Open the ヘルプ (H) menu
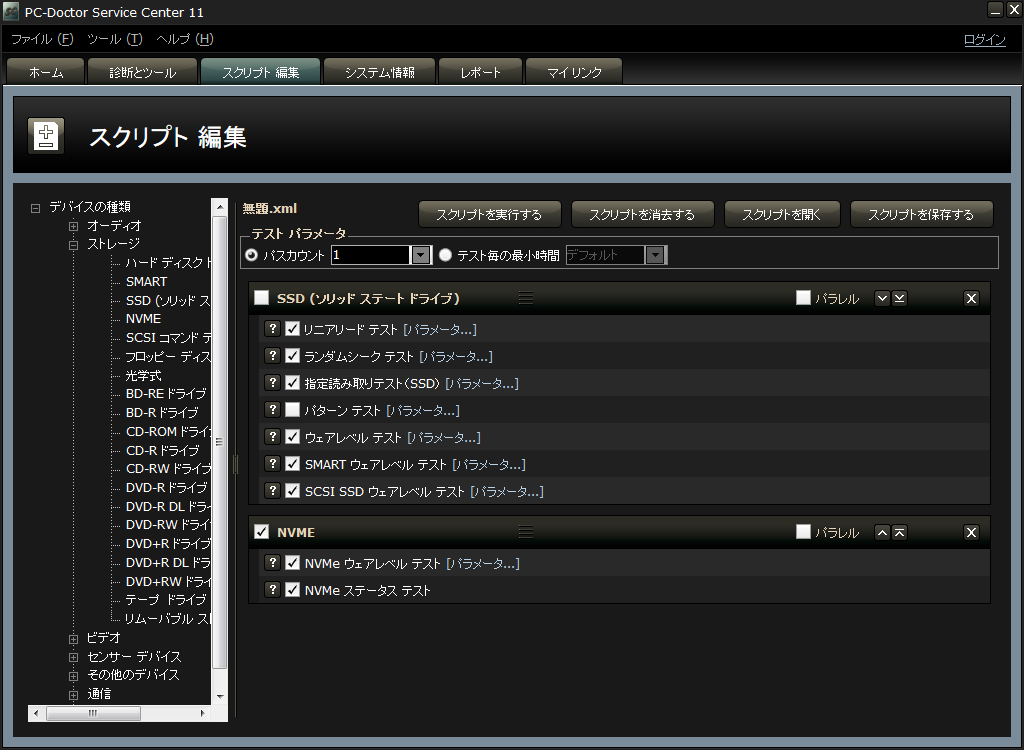Viewport: 1024px width, 750px height. [x=185, y=39]
